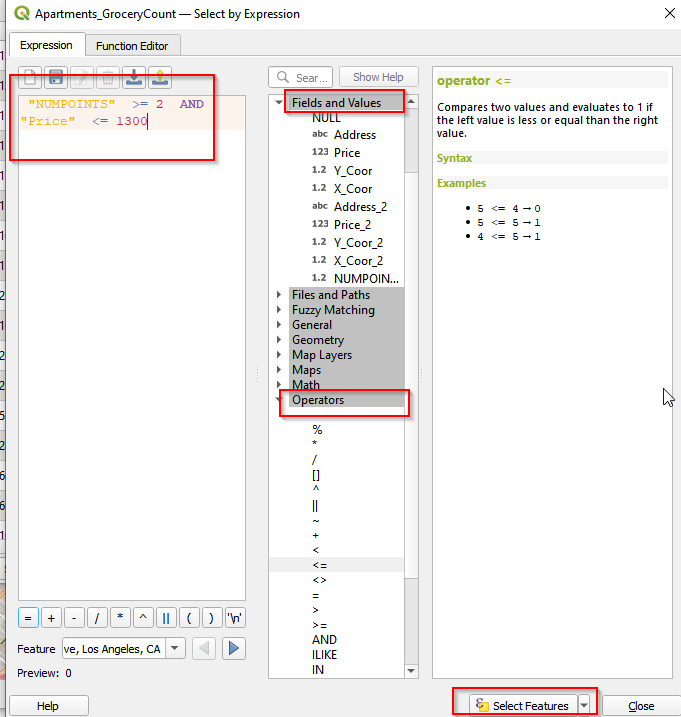Select the ILIKE operator in list
Screen dimensions: 681x717
[x=324, y=655]
